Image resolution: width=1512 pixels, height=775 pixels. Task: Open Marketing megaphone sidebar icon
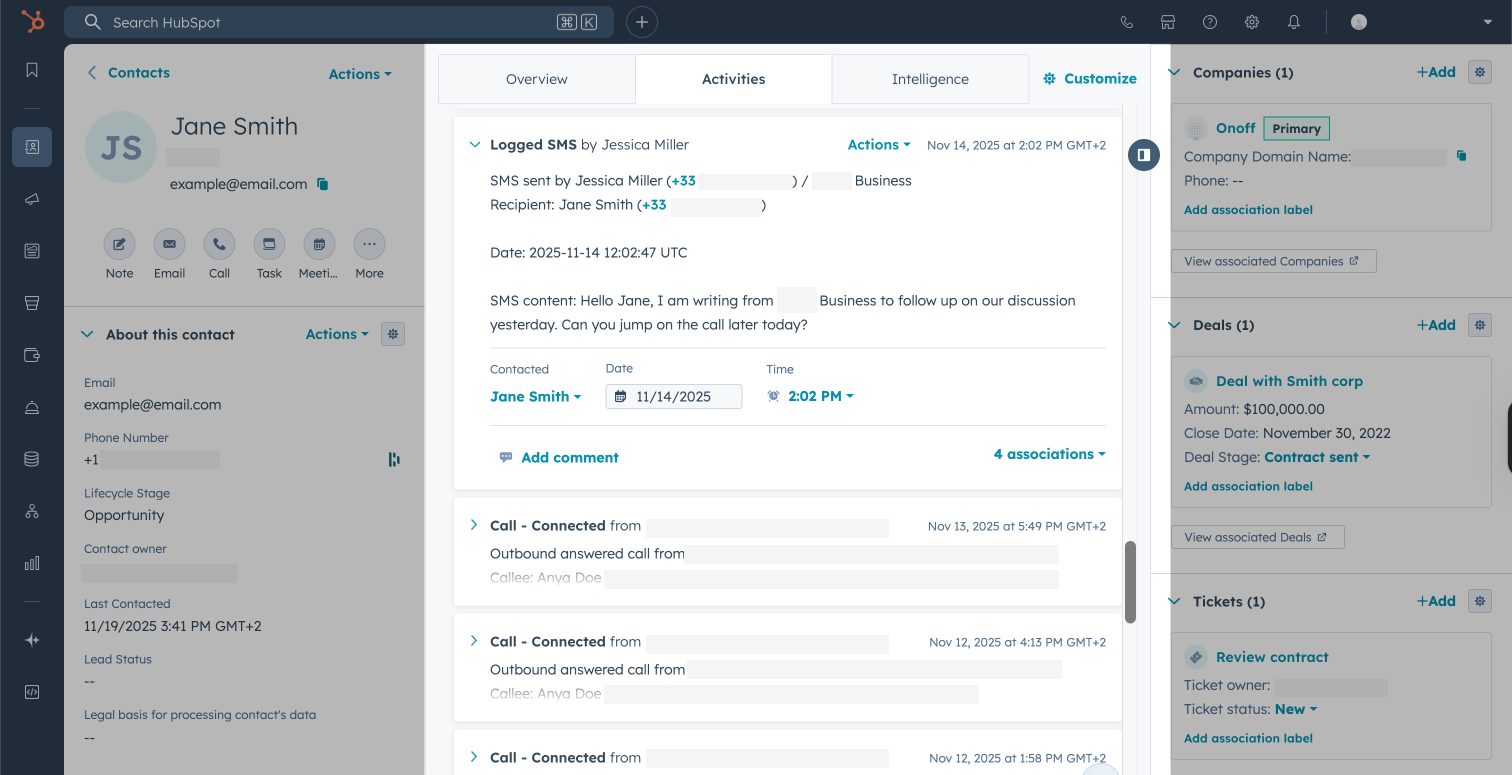[32, 199]
